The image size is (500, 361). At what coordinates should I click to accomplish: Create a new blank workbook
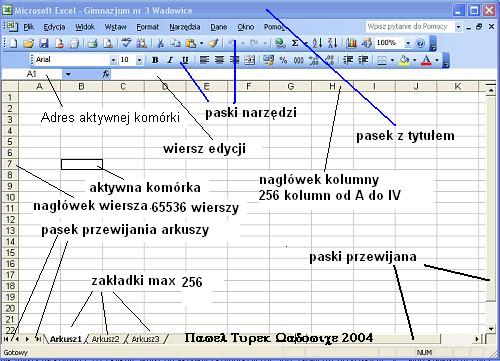[13, 43]
